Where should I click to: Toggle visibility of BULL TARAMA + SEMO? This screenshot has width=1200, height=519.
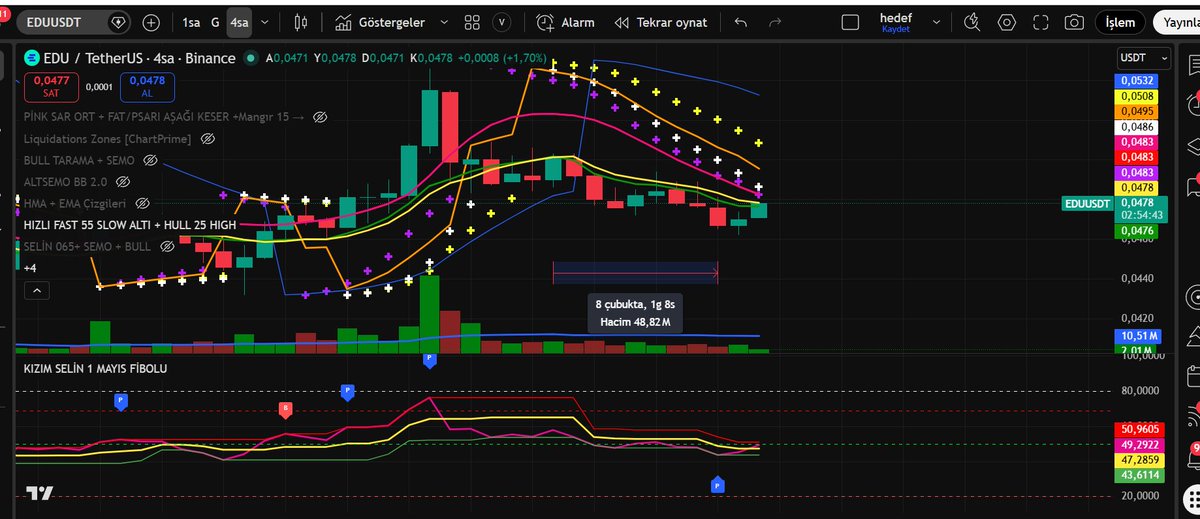pos(151,160)
